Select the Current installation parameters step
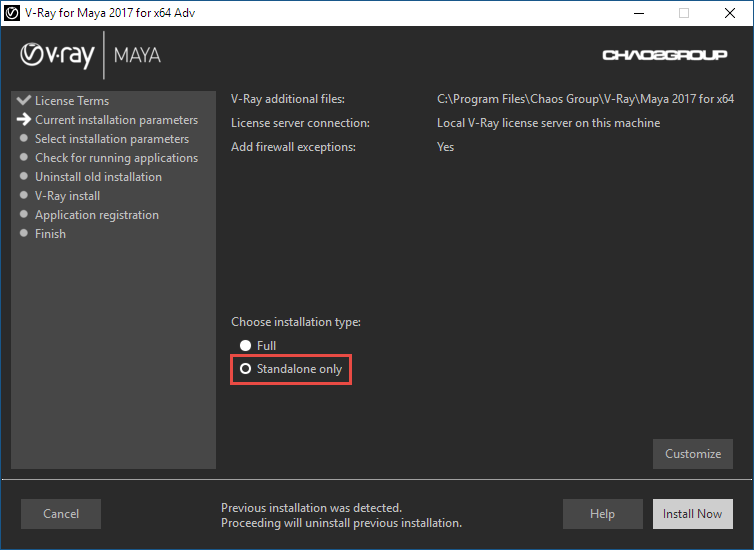Image resolution: width=754 pixels, height=550 pixels. pos(116,120)
